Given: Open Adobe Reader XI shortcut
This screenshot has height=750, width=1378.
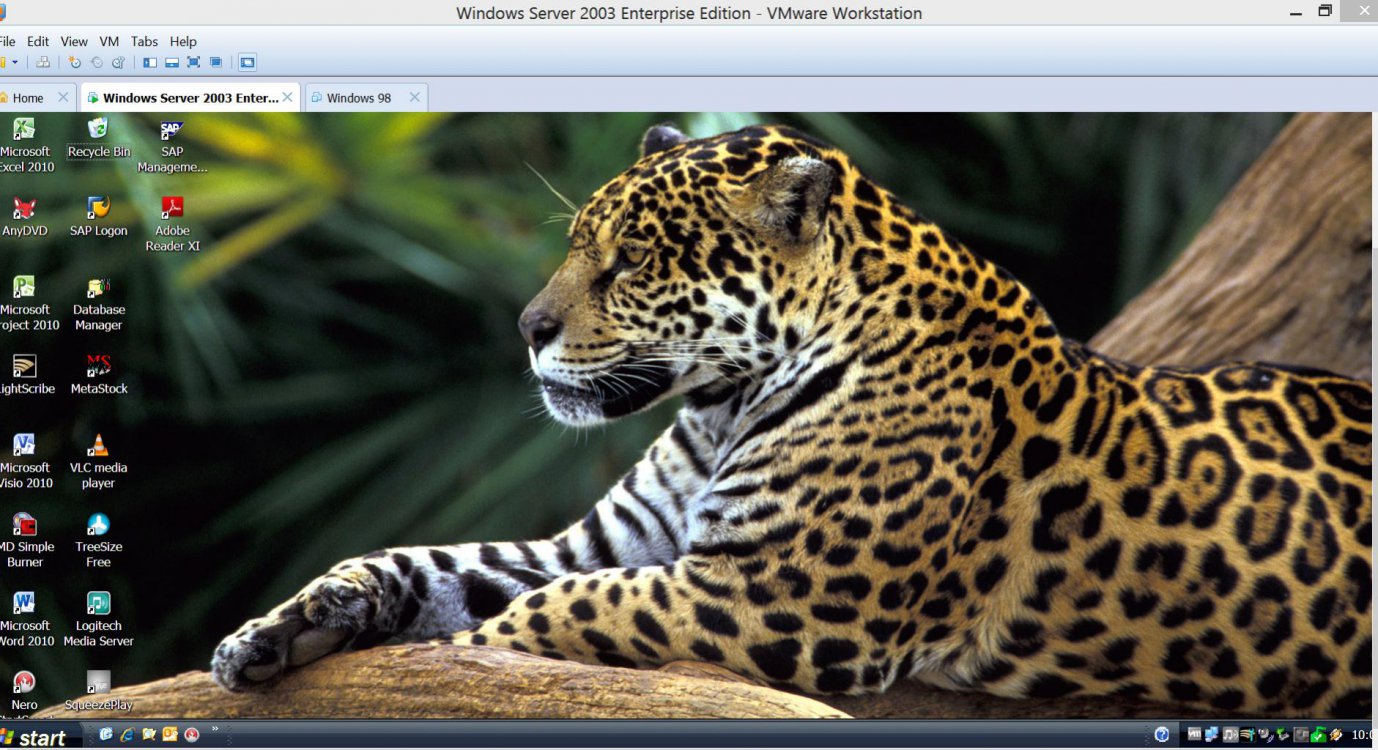Looking at the screenshot, I should click(172, 222).
